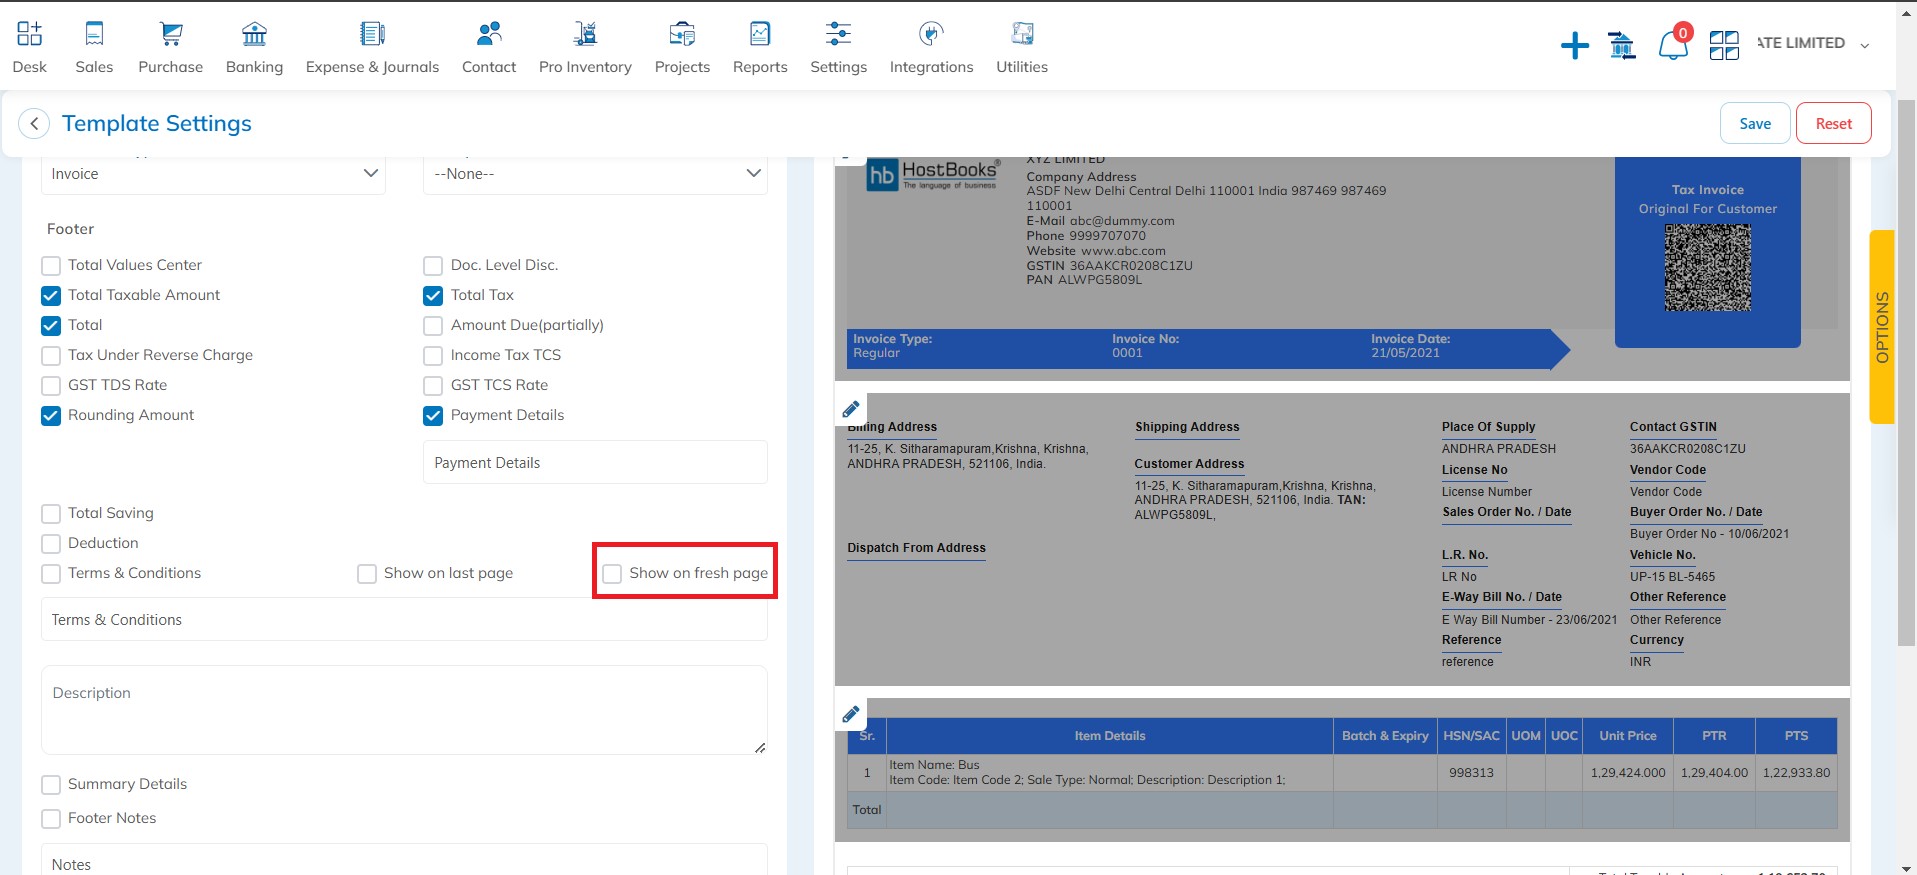Open the Projects icon
This screenshot has width=1917, height=875.
coord(682,34)
